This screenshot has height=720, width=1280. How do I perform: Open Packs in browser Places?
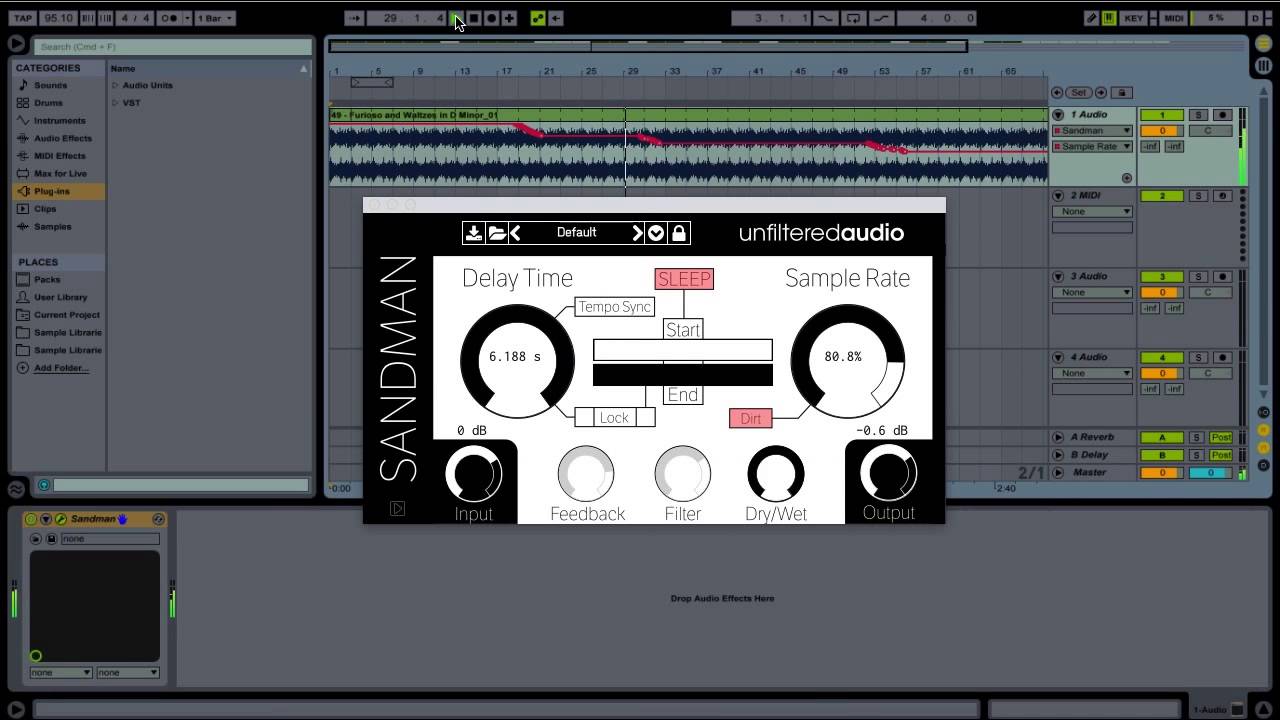pyautogui.click(x=47, y=280)
